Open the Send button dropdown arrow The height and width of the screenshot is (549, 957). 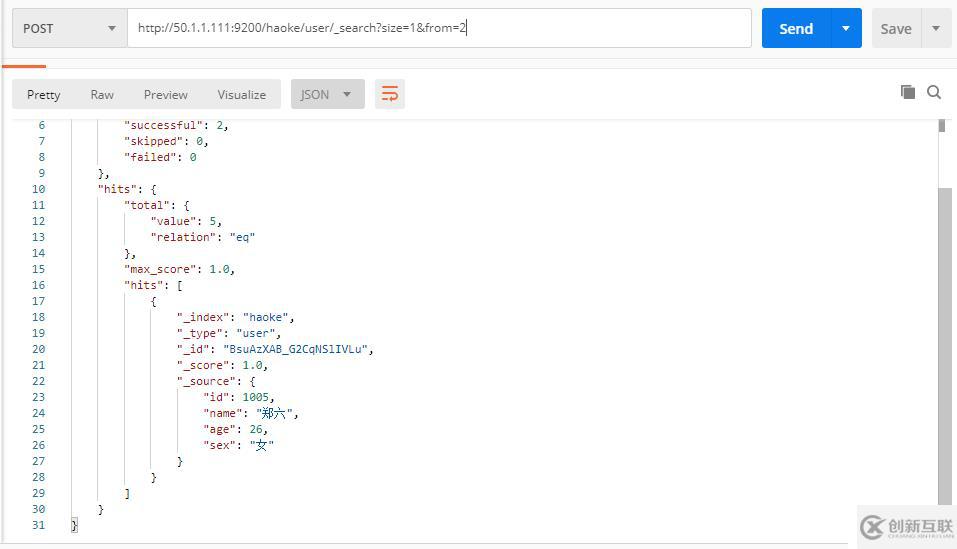[846, 28]
